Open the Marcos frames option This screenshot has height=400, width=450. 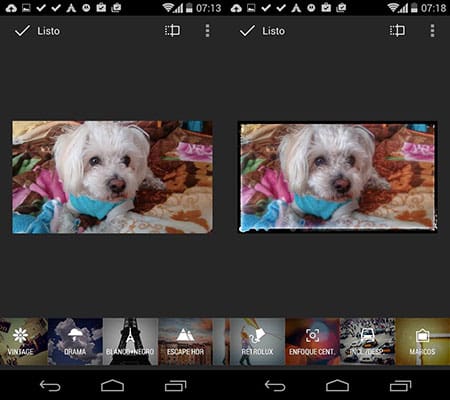coord(422,342)
